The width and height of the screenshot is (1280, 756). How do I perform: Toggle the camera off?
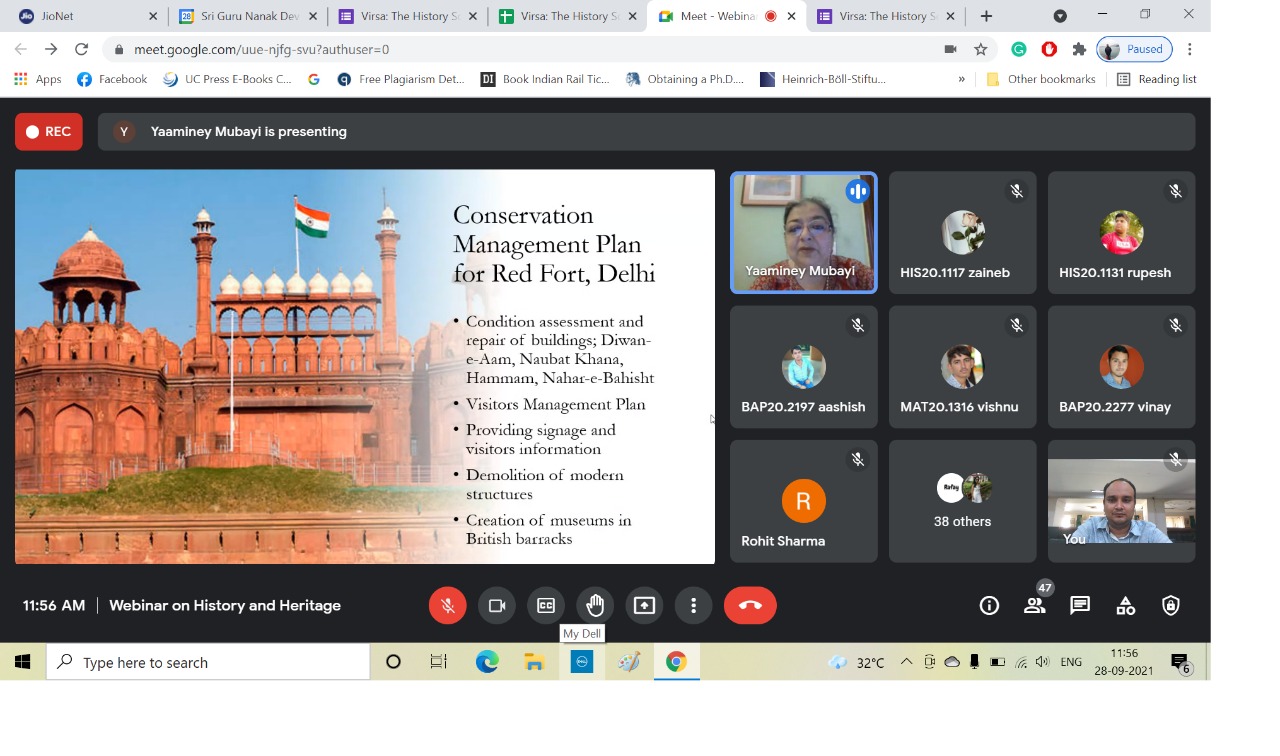click(496, 606)
